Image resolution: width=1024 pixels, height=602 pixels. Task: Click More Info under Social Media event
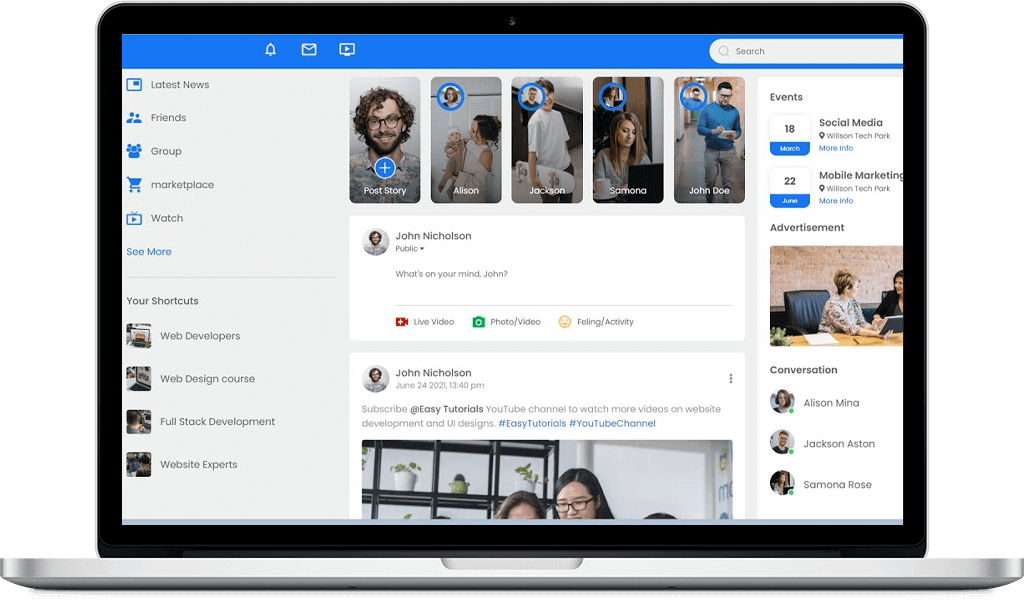[836, 148]
